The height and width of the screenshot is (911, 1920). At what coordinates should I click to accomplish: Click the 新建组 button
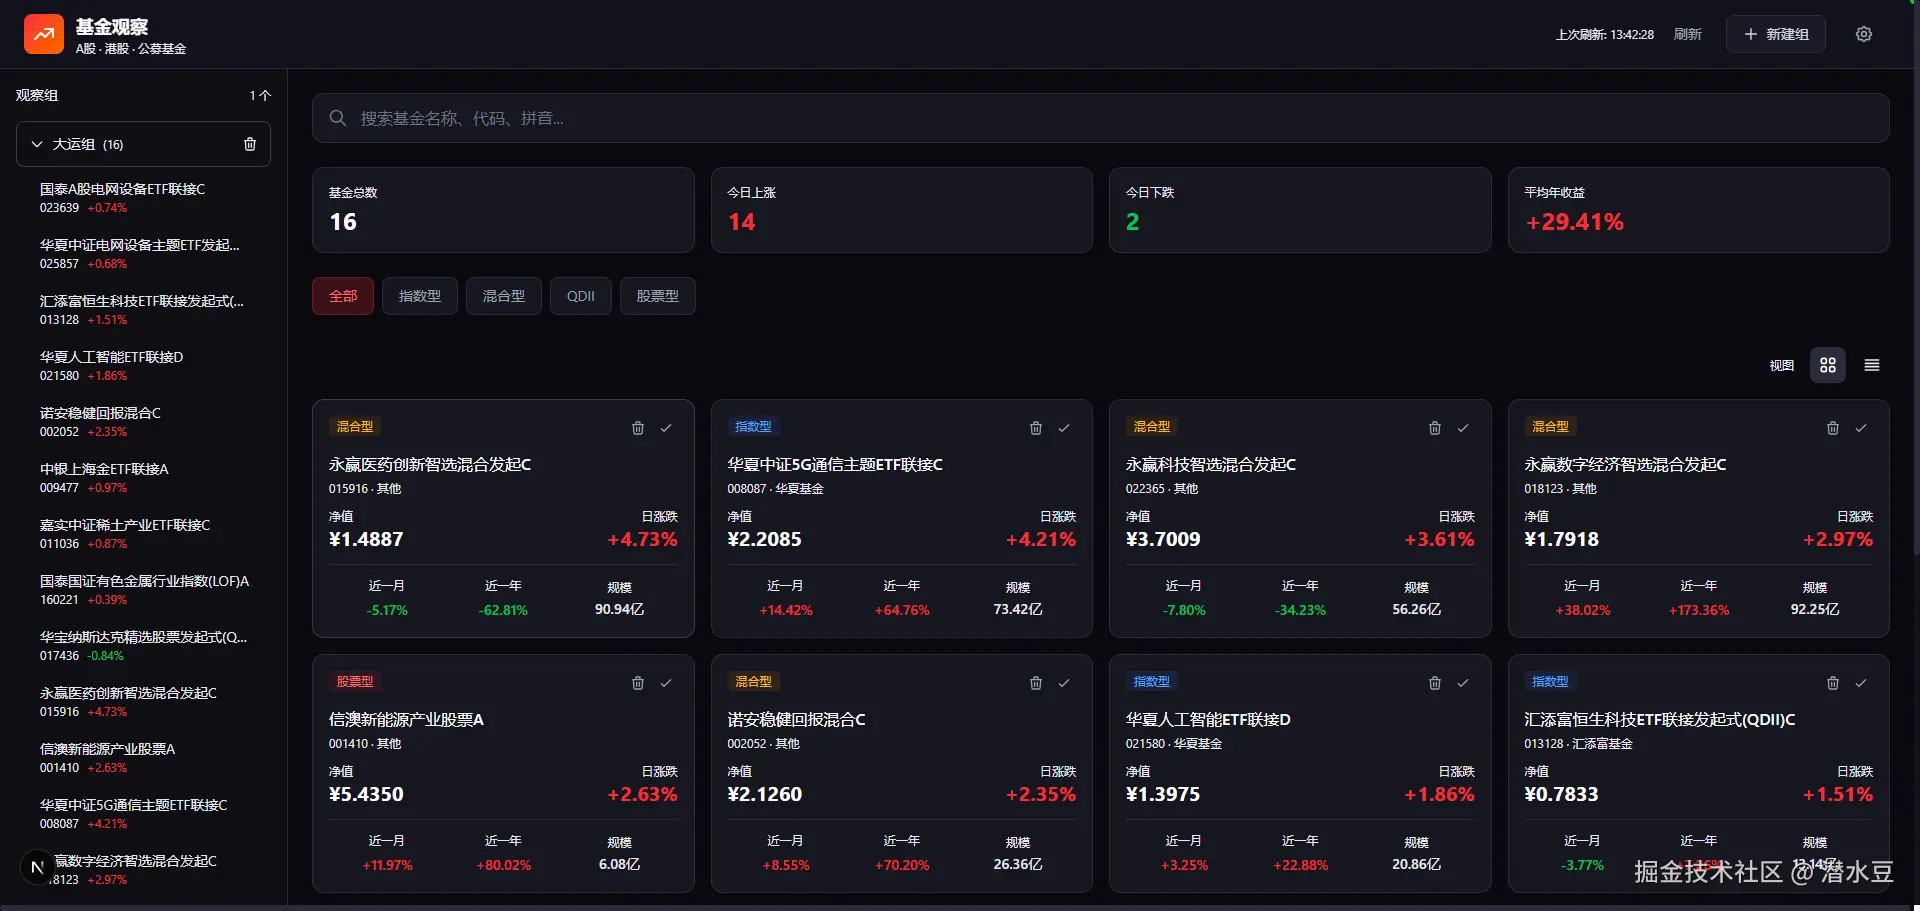coord(1776,34)
